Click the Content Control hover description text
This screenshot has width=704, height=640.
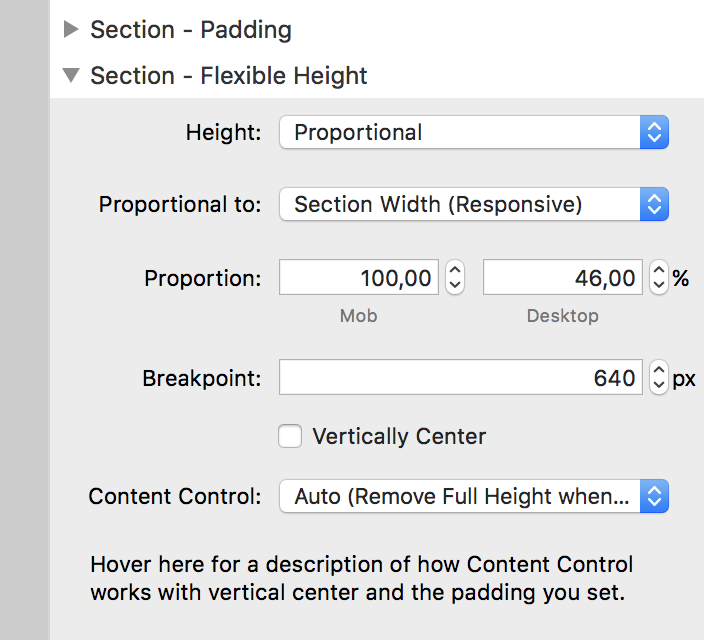[x=360, y=578]
